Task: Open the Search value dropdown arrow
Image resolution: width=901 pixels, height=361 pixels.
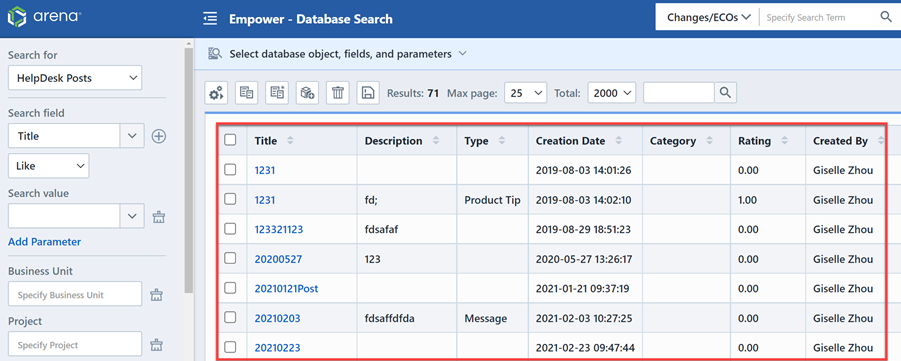Action: pos(132,216)
